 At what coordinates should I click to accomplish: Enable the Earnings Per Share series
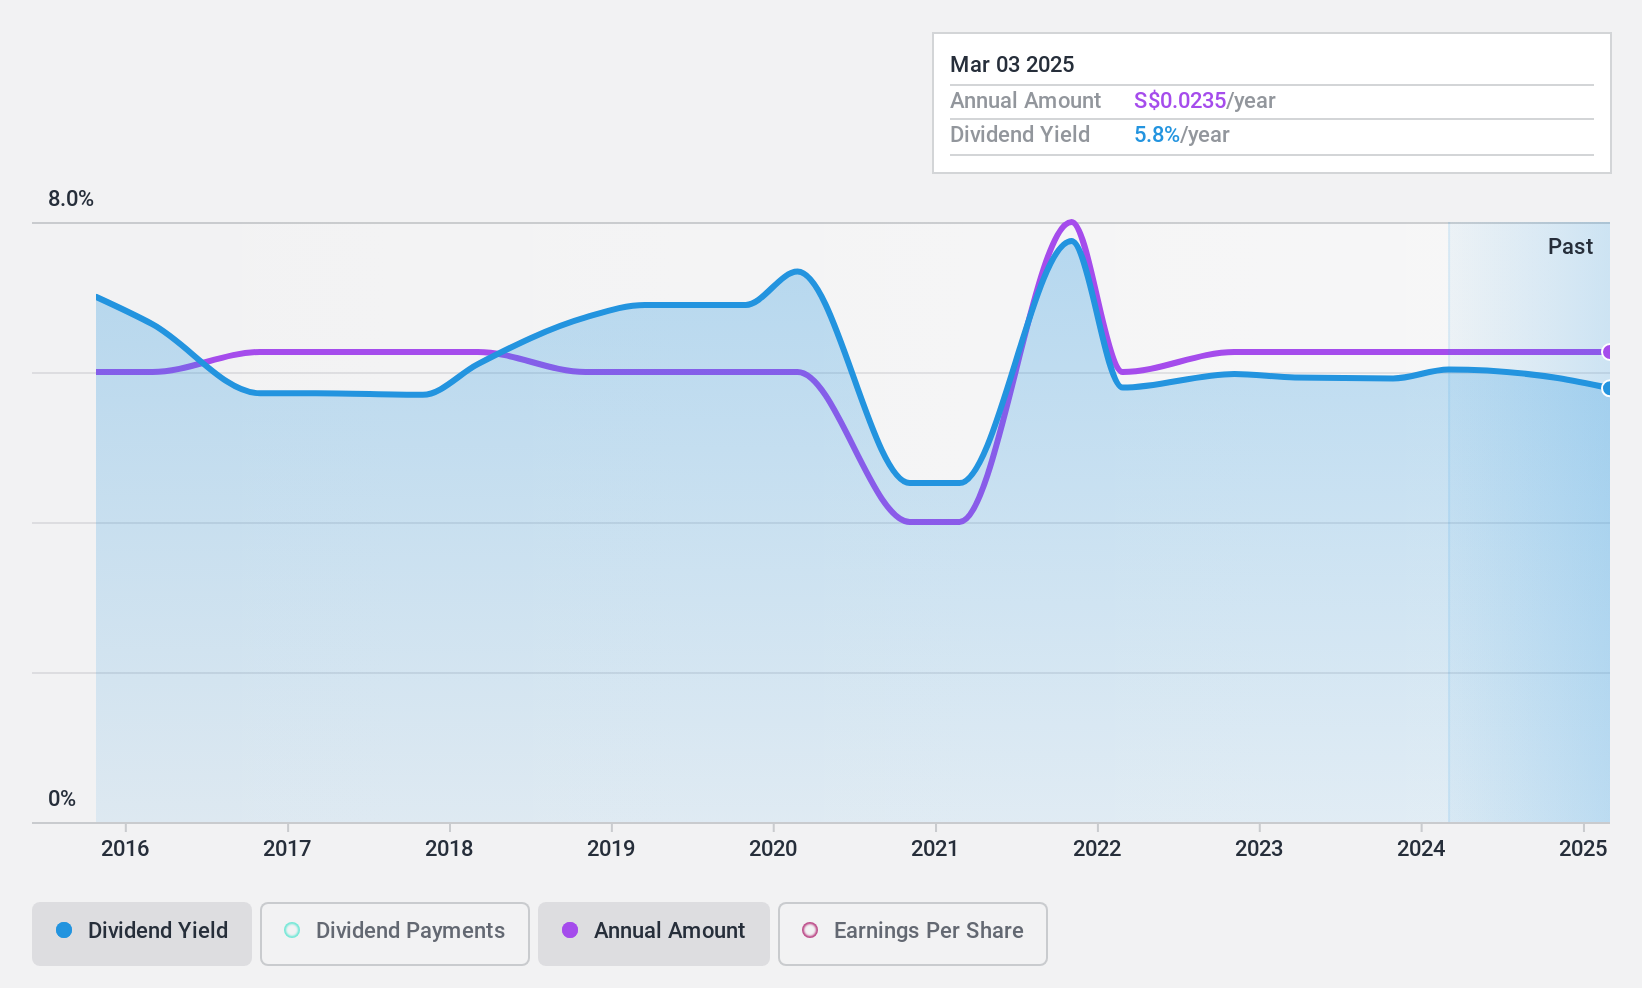coord(913,934)
